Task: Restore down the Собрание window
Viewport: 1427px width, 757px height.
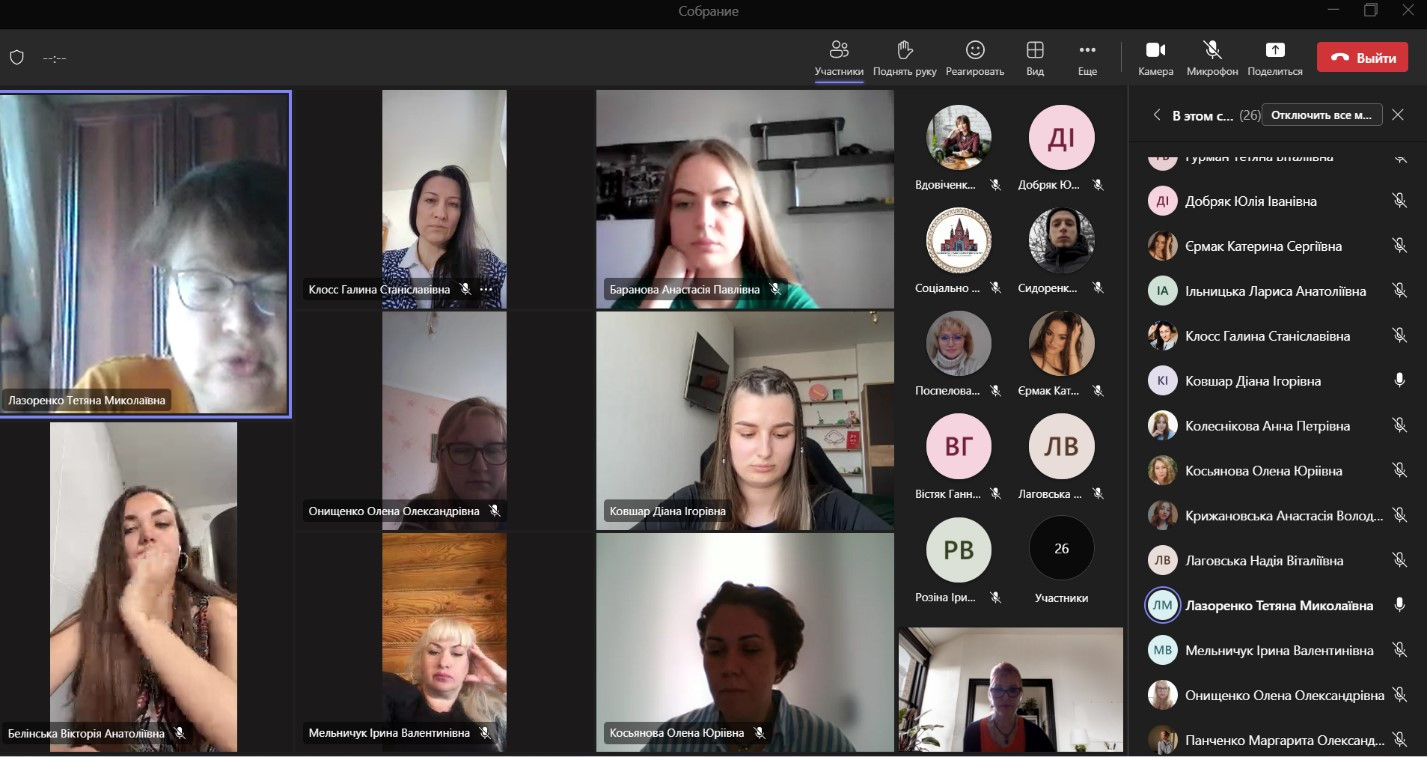Action: pos(1370,11)
